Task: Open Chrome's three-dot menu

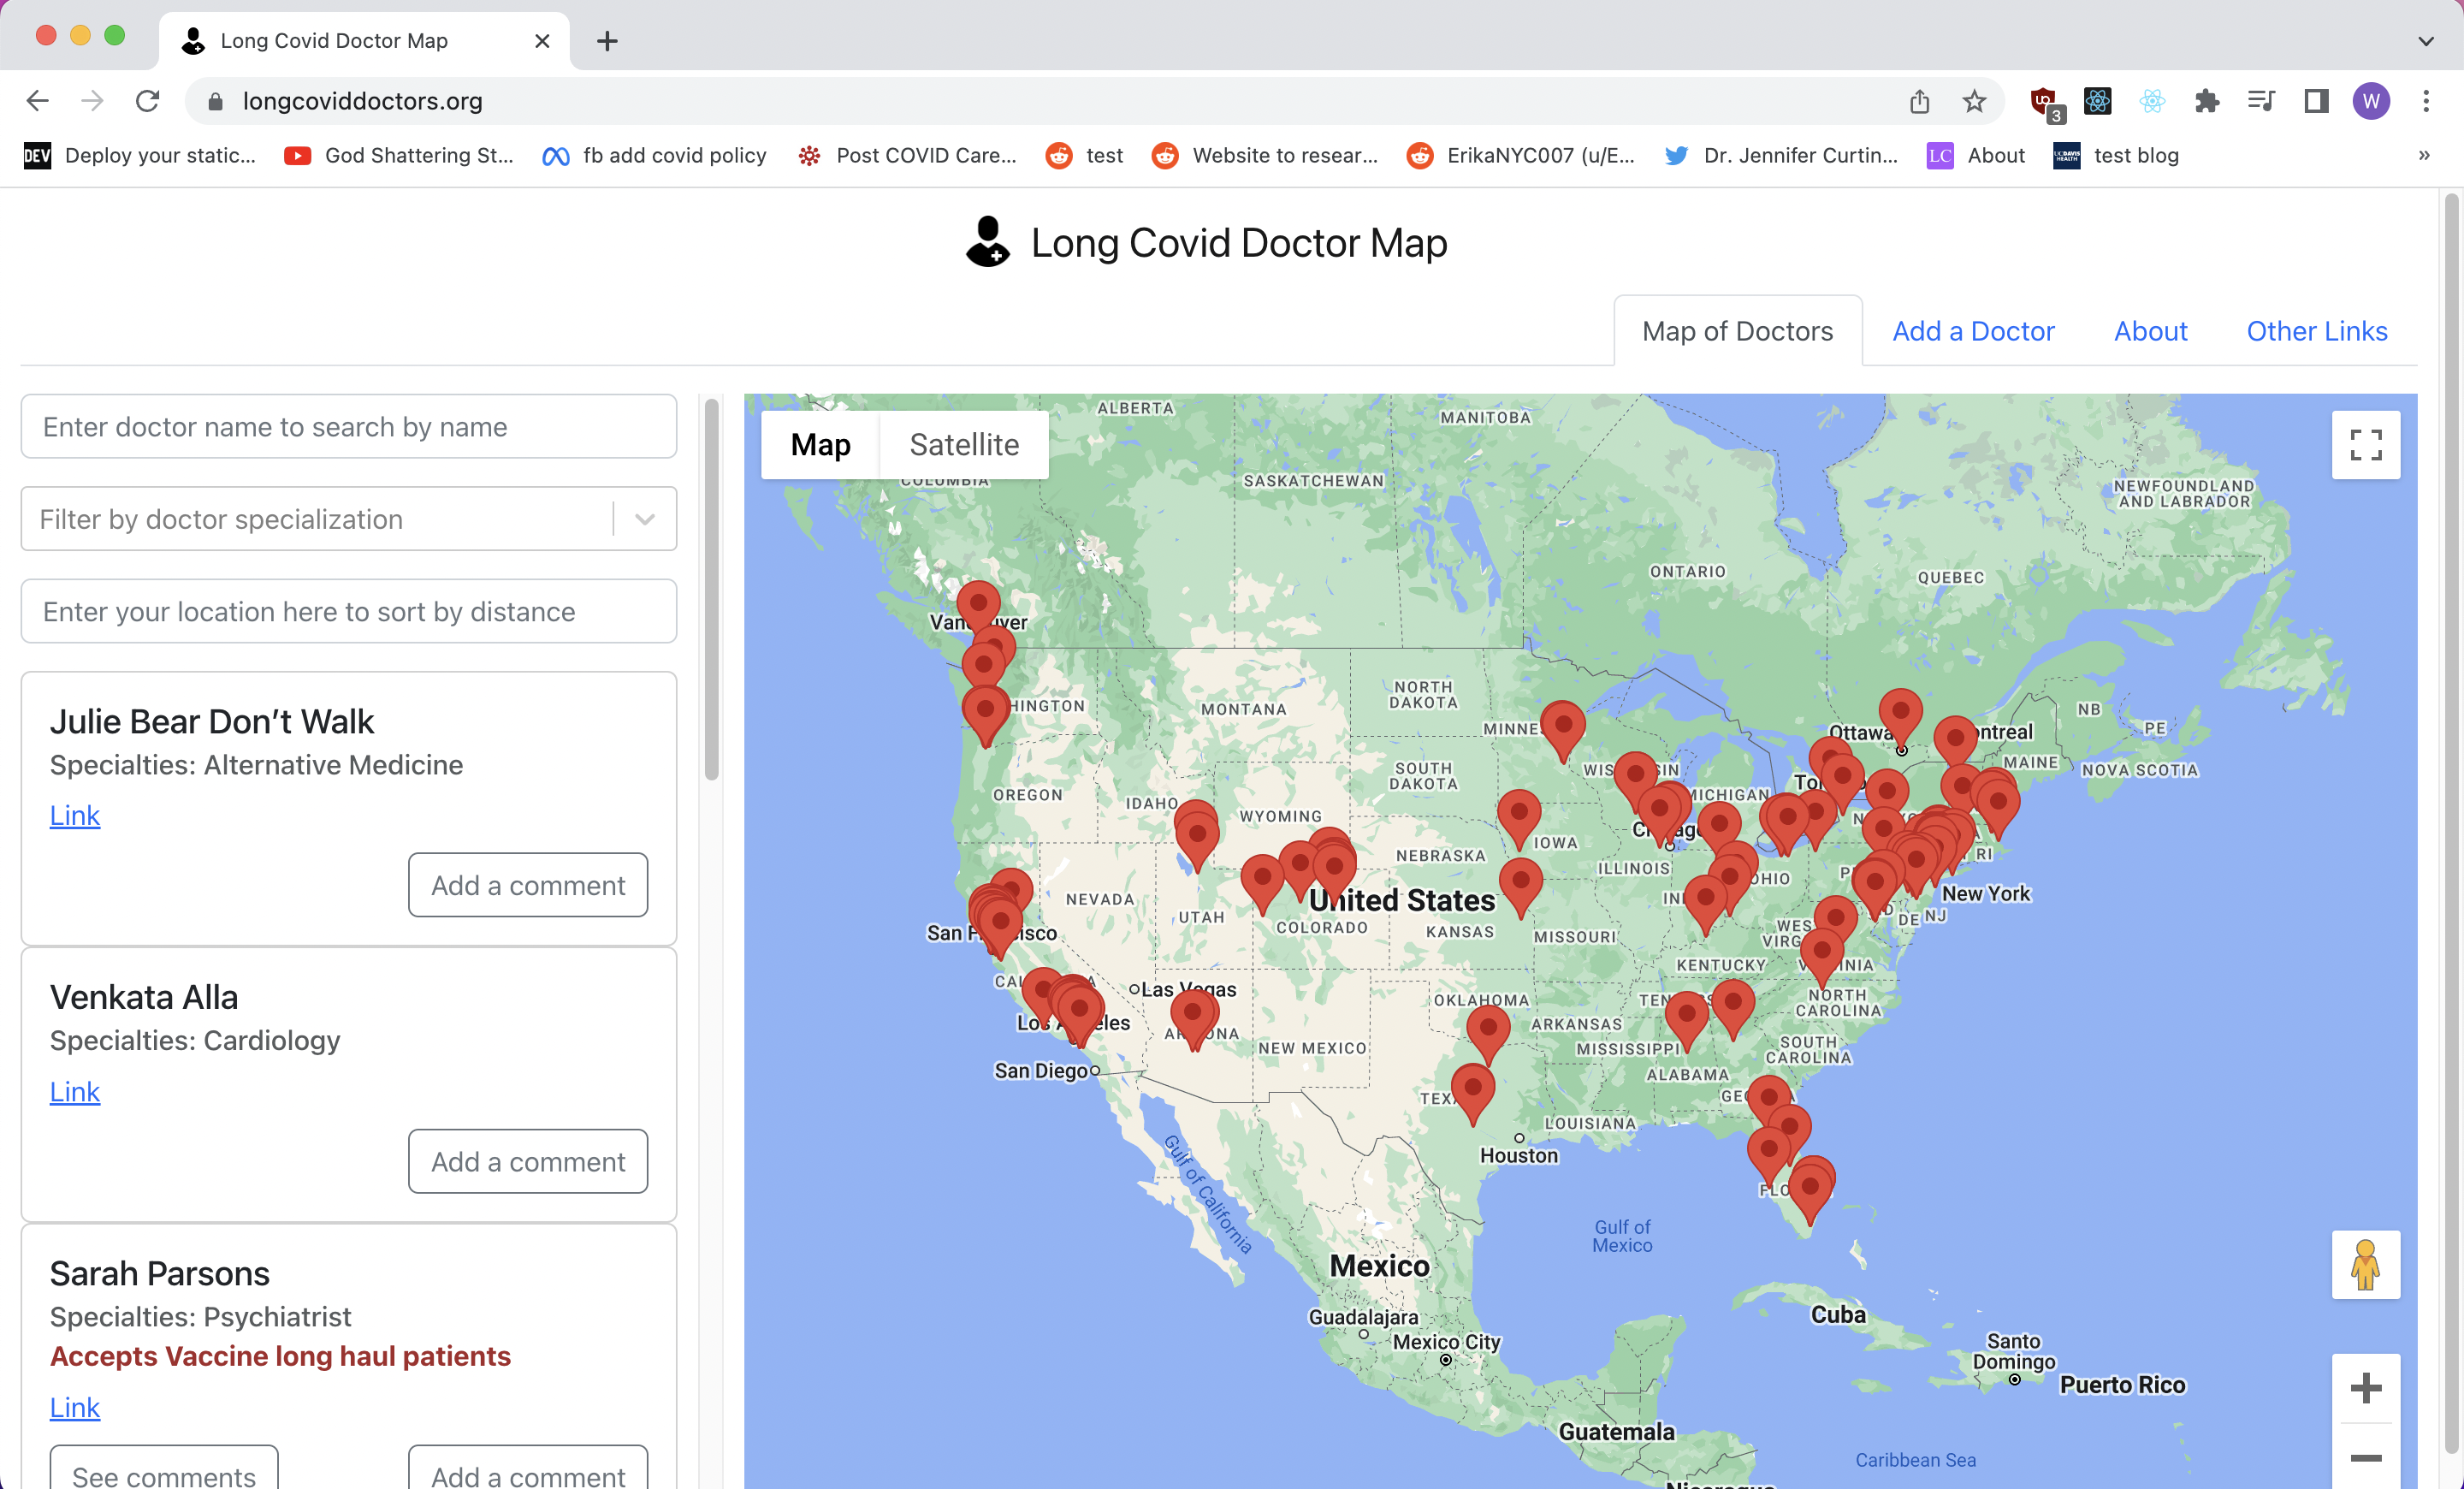Action: tap(2426, 101)
